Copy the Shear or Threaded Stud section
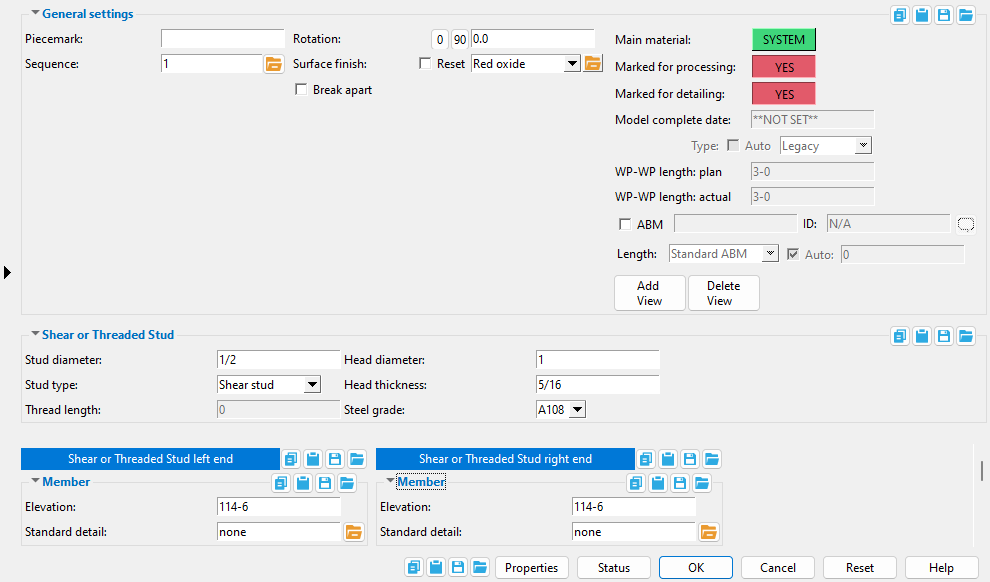This screenshot has height=582, width=990. (x=900, y=336)
